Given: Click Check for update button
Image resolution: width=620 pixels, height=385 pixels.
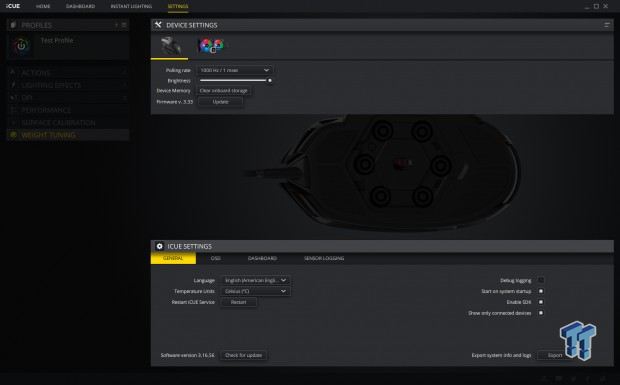Looking at the screenshot, I should click(x=244, y=355).
